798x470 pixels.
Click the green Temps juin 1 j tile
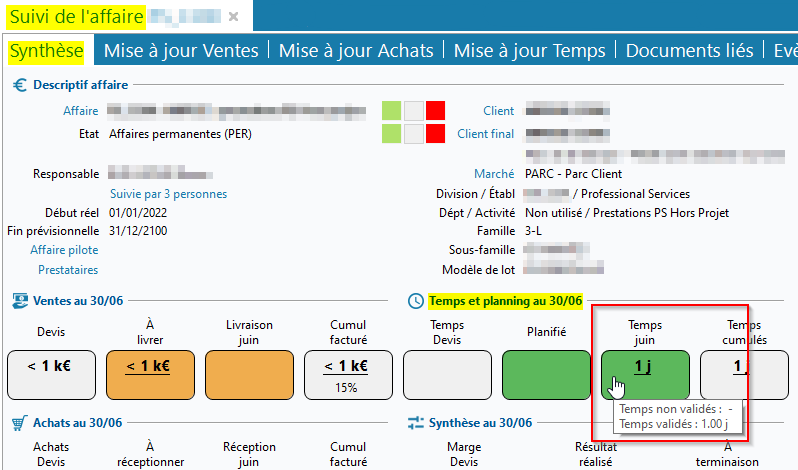pos(644,375)
